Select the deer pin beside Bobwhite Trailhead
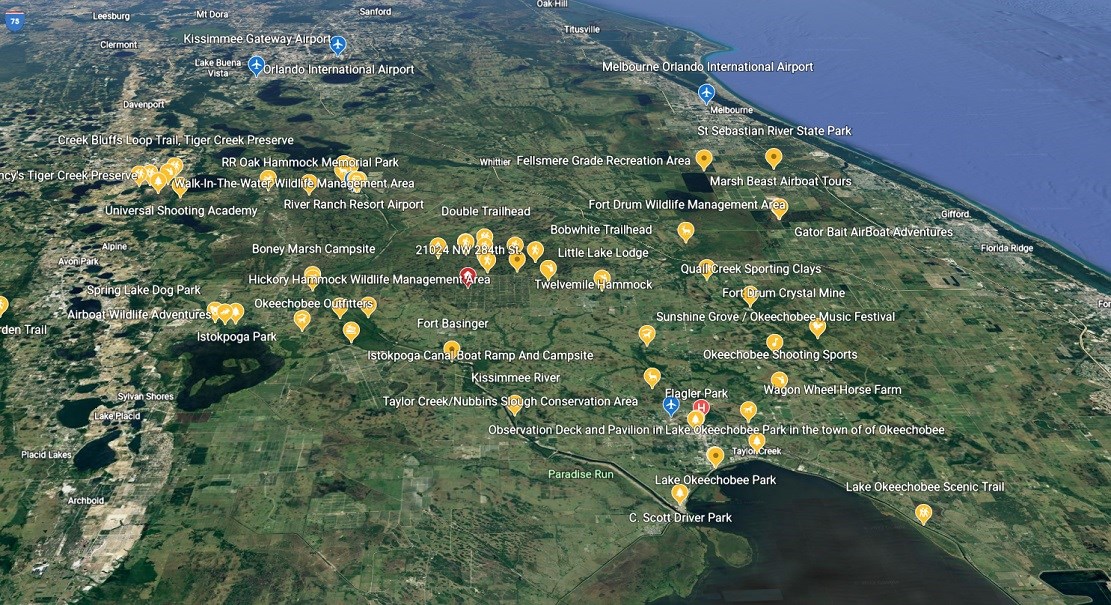Viewport: 1111px width, 605px height. [685, 232]
